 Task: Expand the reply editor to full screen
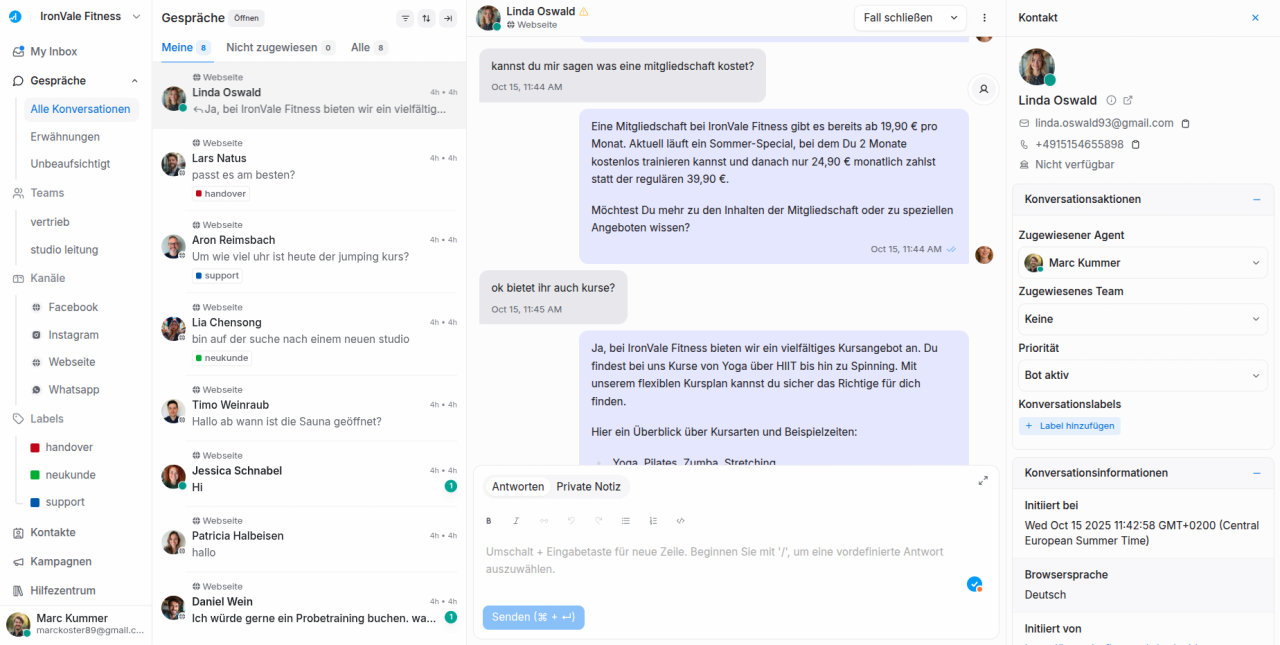click(x=983, y=480)
